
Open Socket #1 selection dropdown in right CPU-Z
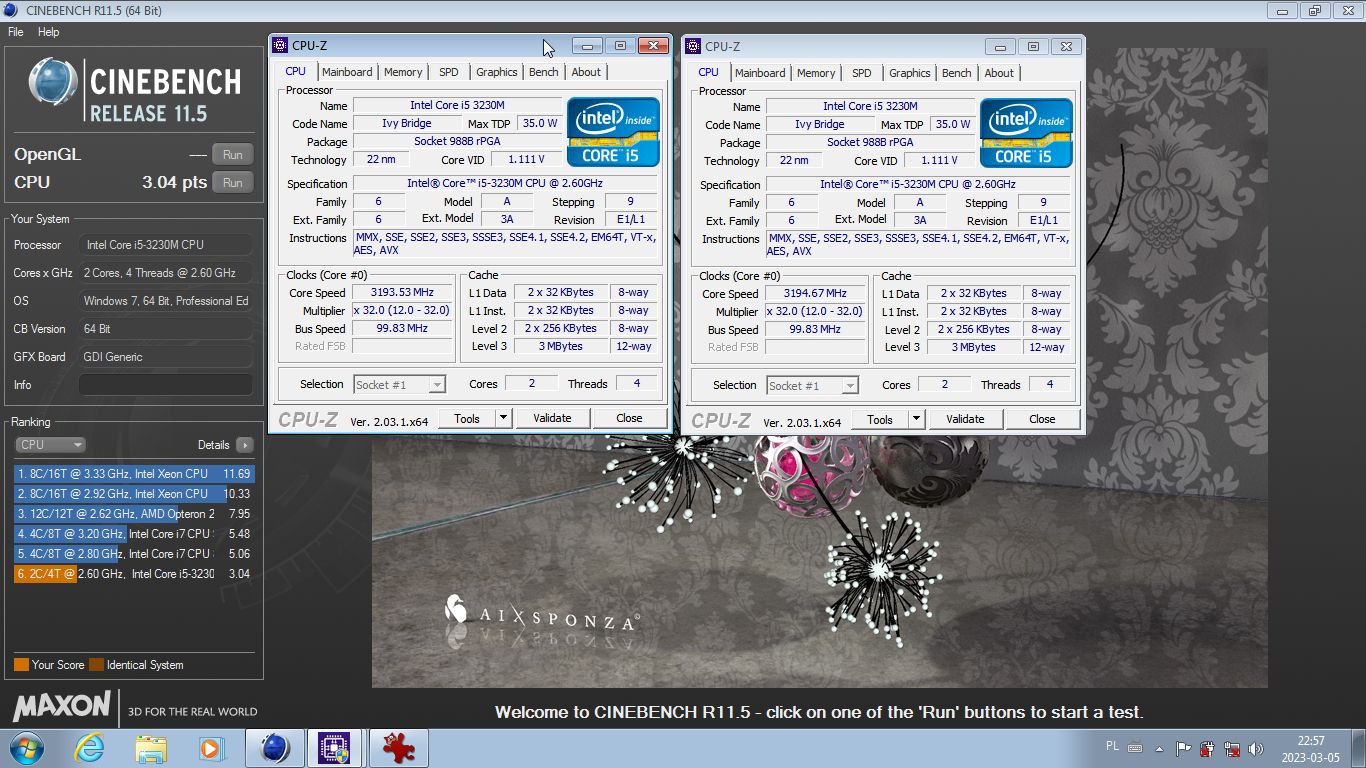click(x=812, y=385)
